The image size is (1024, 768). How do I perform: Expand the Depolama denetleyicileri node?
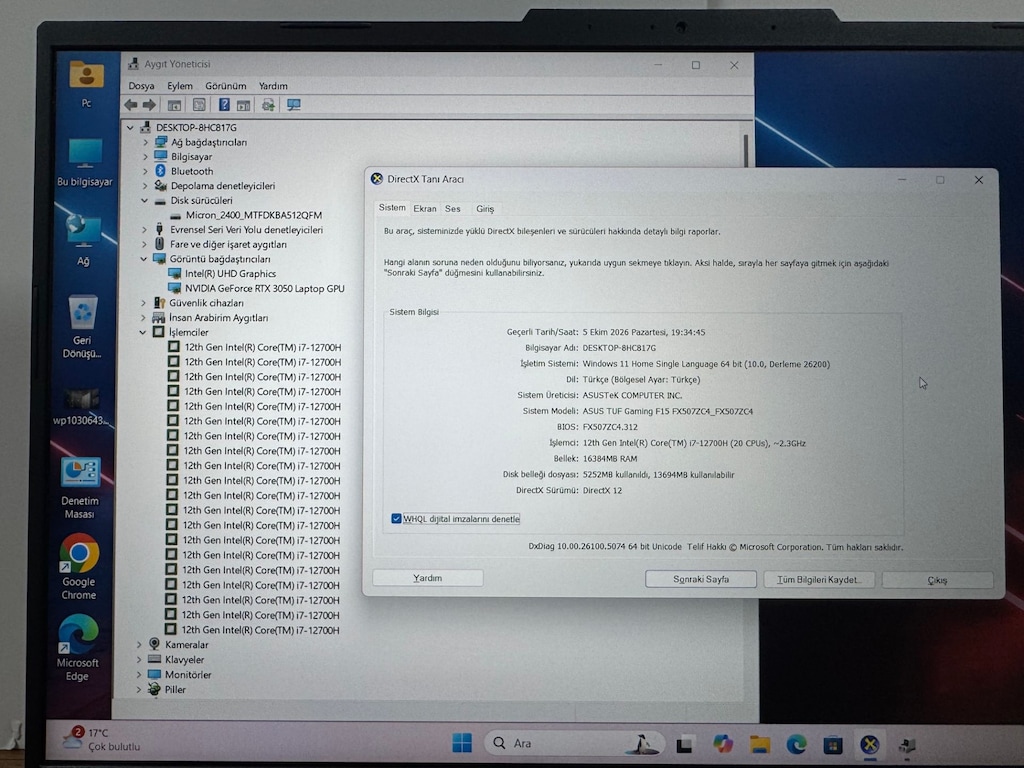pos(145,186)
